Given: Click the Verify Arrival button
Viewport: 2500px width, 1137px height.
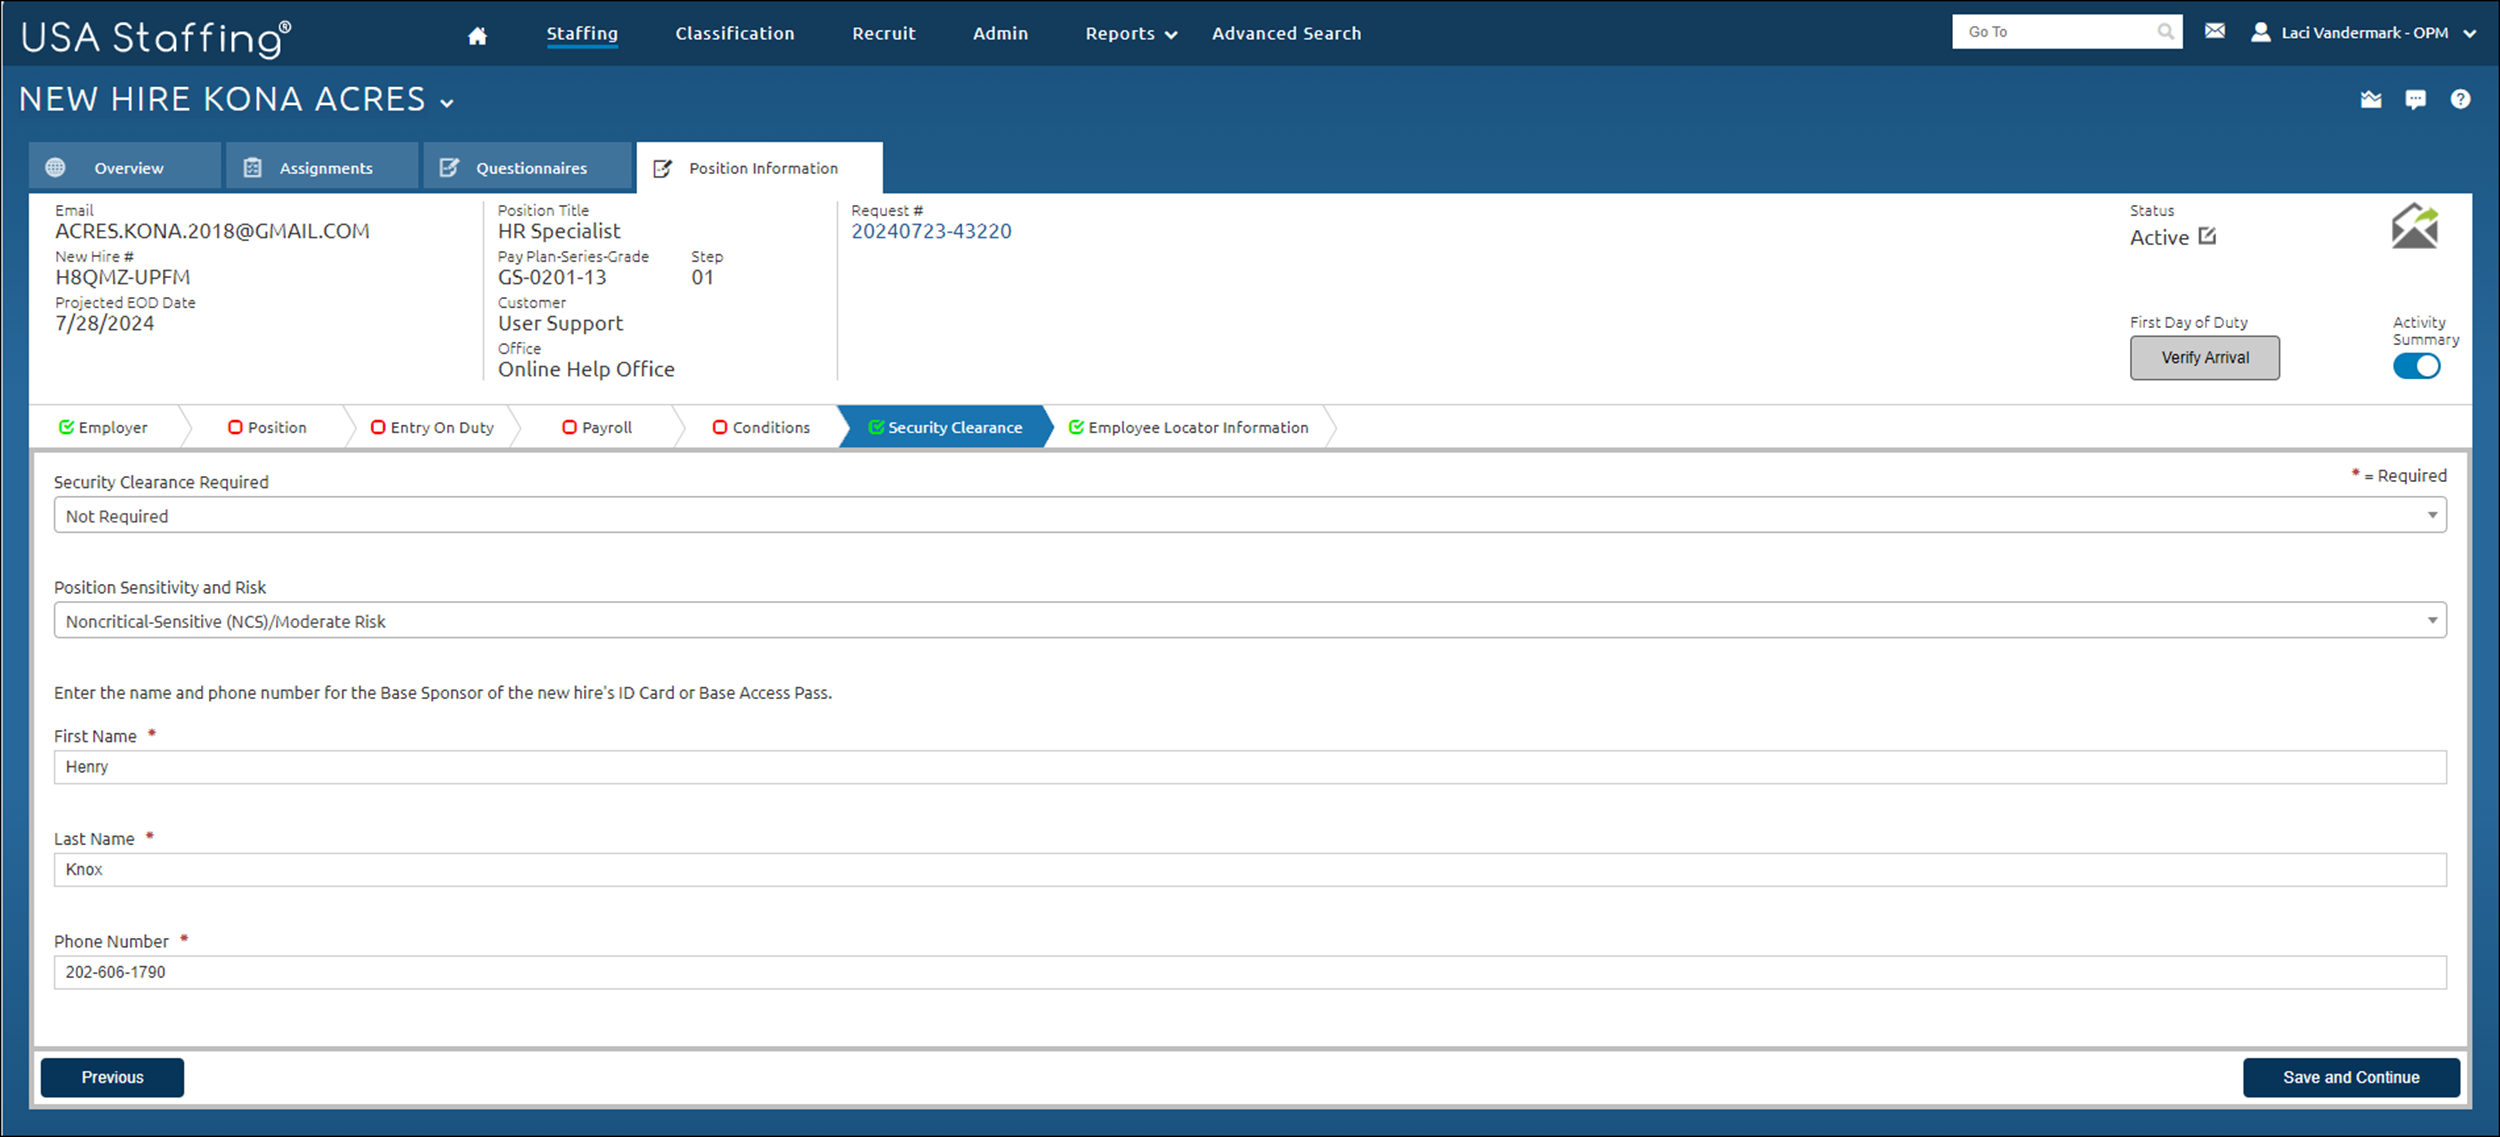Looking at the screenshot, I should [2204, 358].
